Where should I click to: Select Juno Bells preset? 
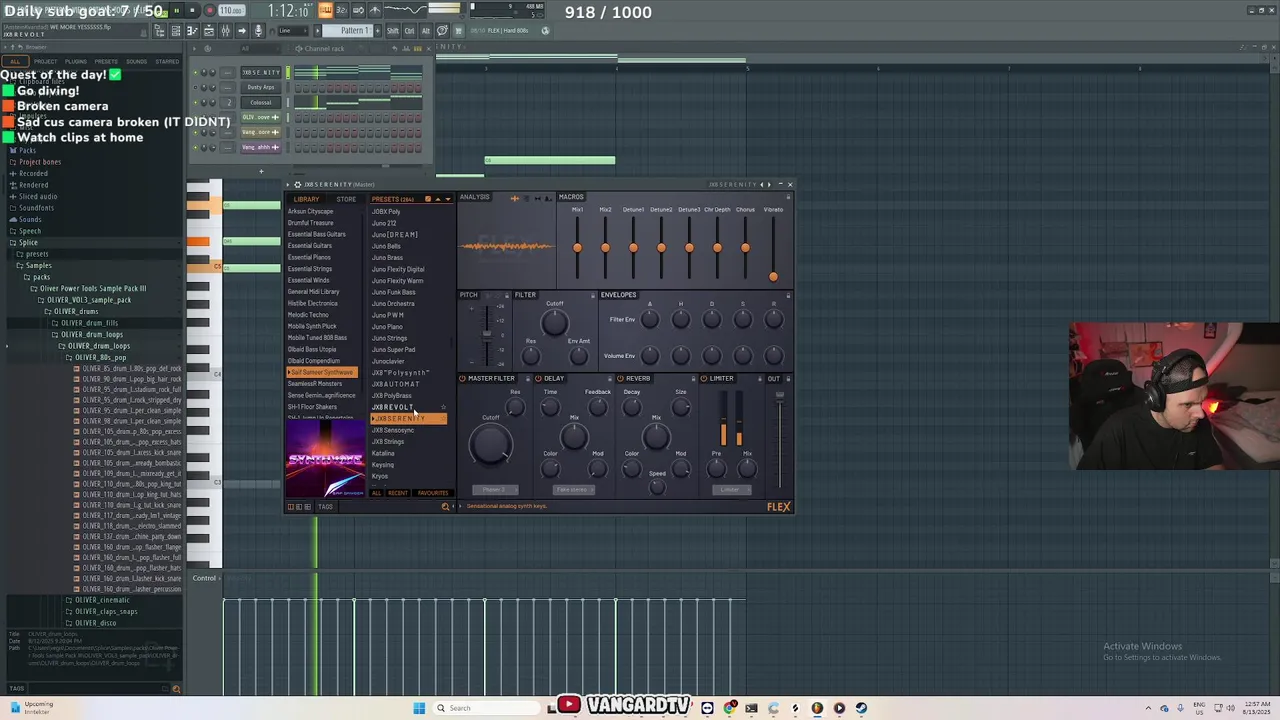[x=386, y=246]
